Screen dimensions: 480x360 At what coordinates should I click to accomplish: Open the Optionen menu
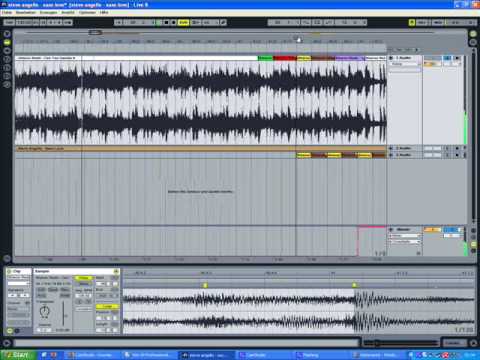pos(87,12)
